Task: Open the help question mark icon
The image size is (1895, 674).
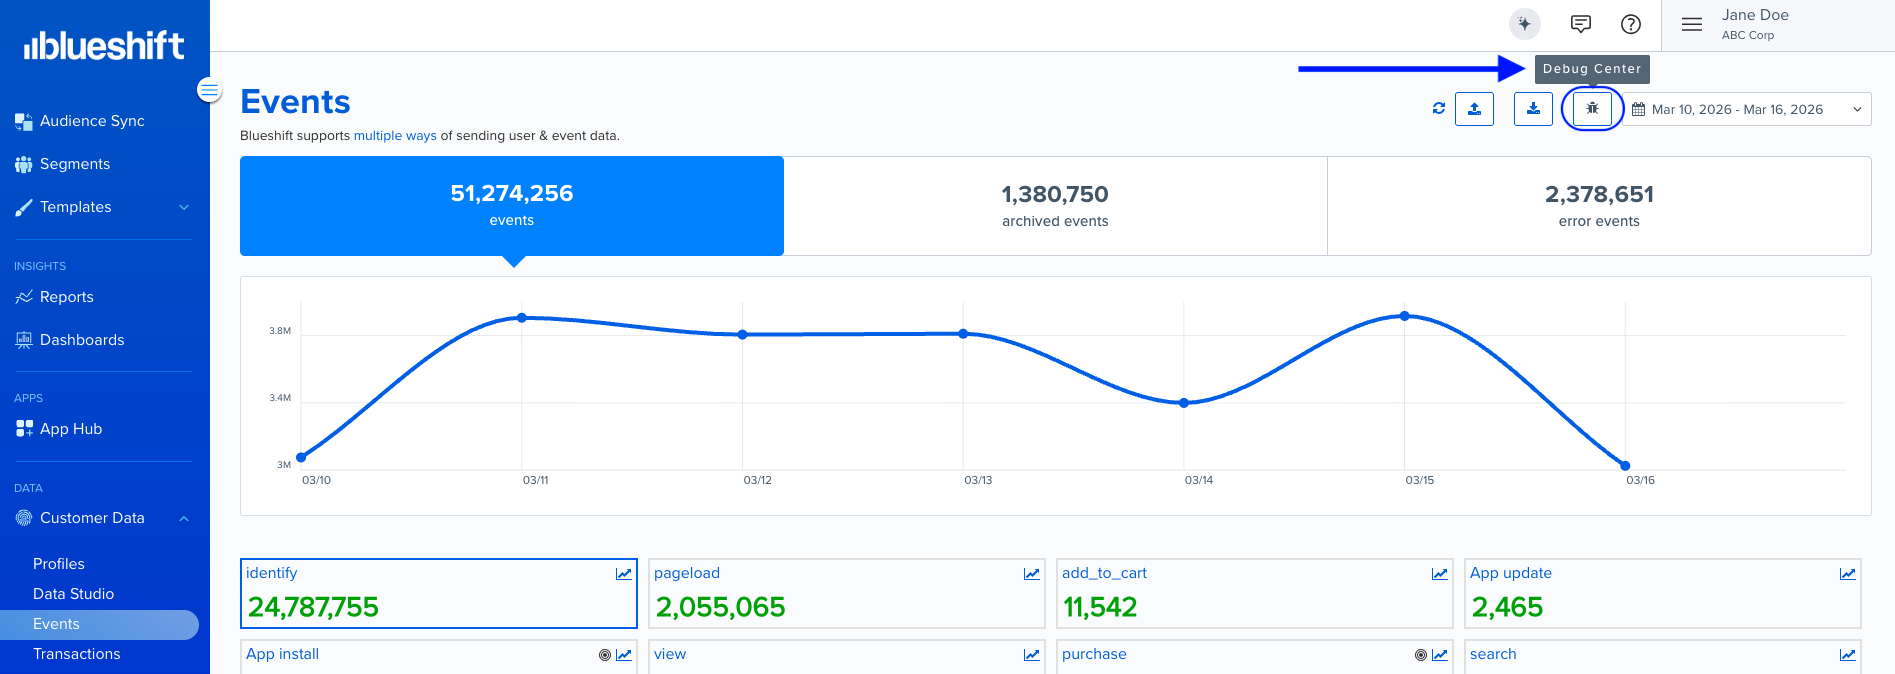Action: (1630, 24)
